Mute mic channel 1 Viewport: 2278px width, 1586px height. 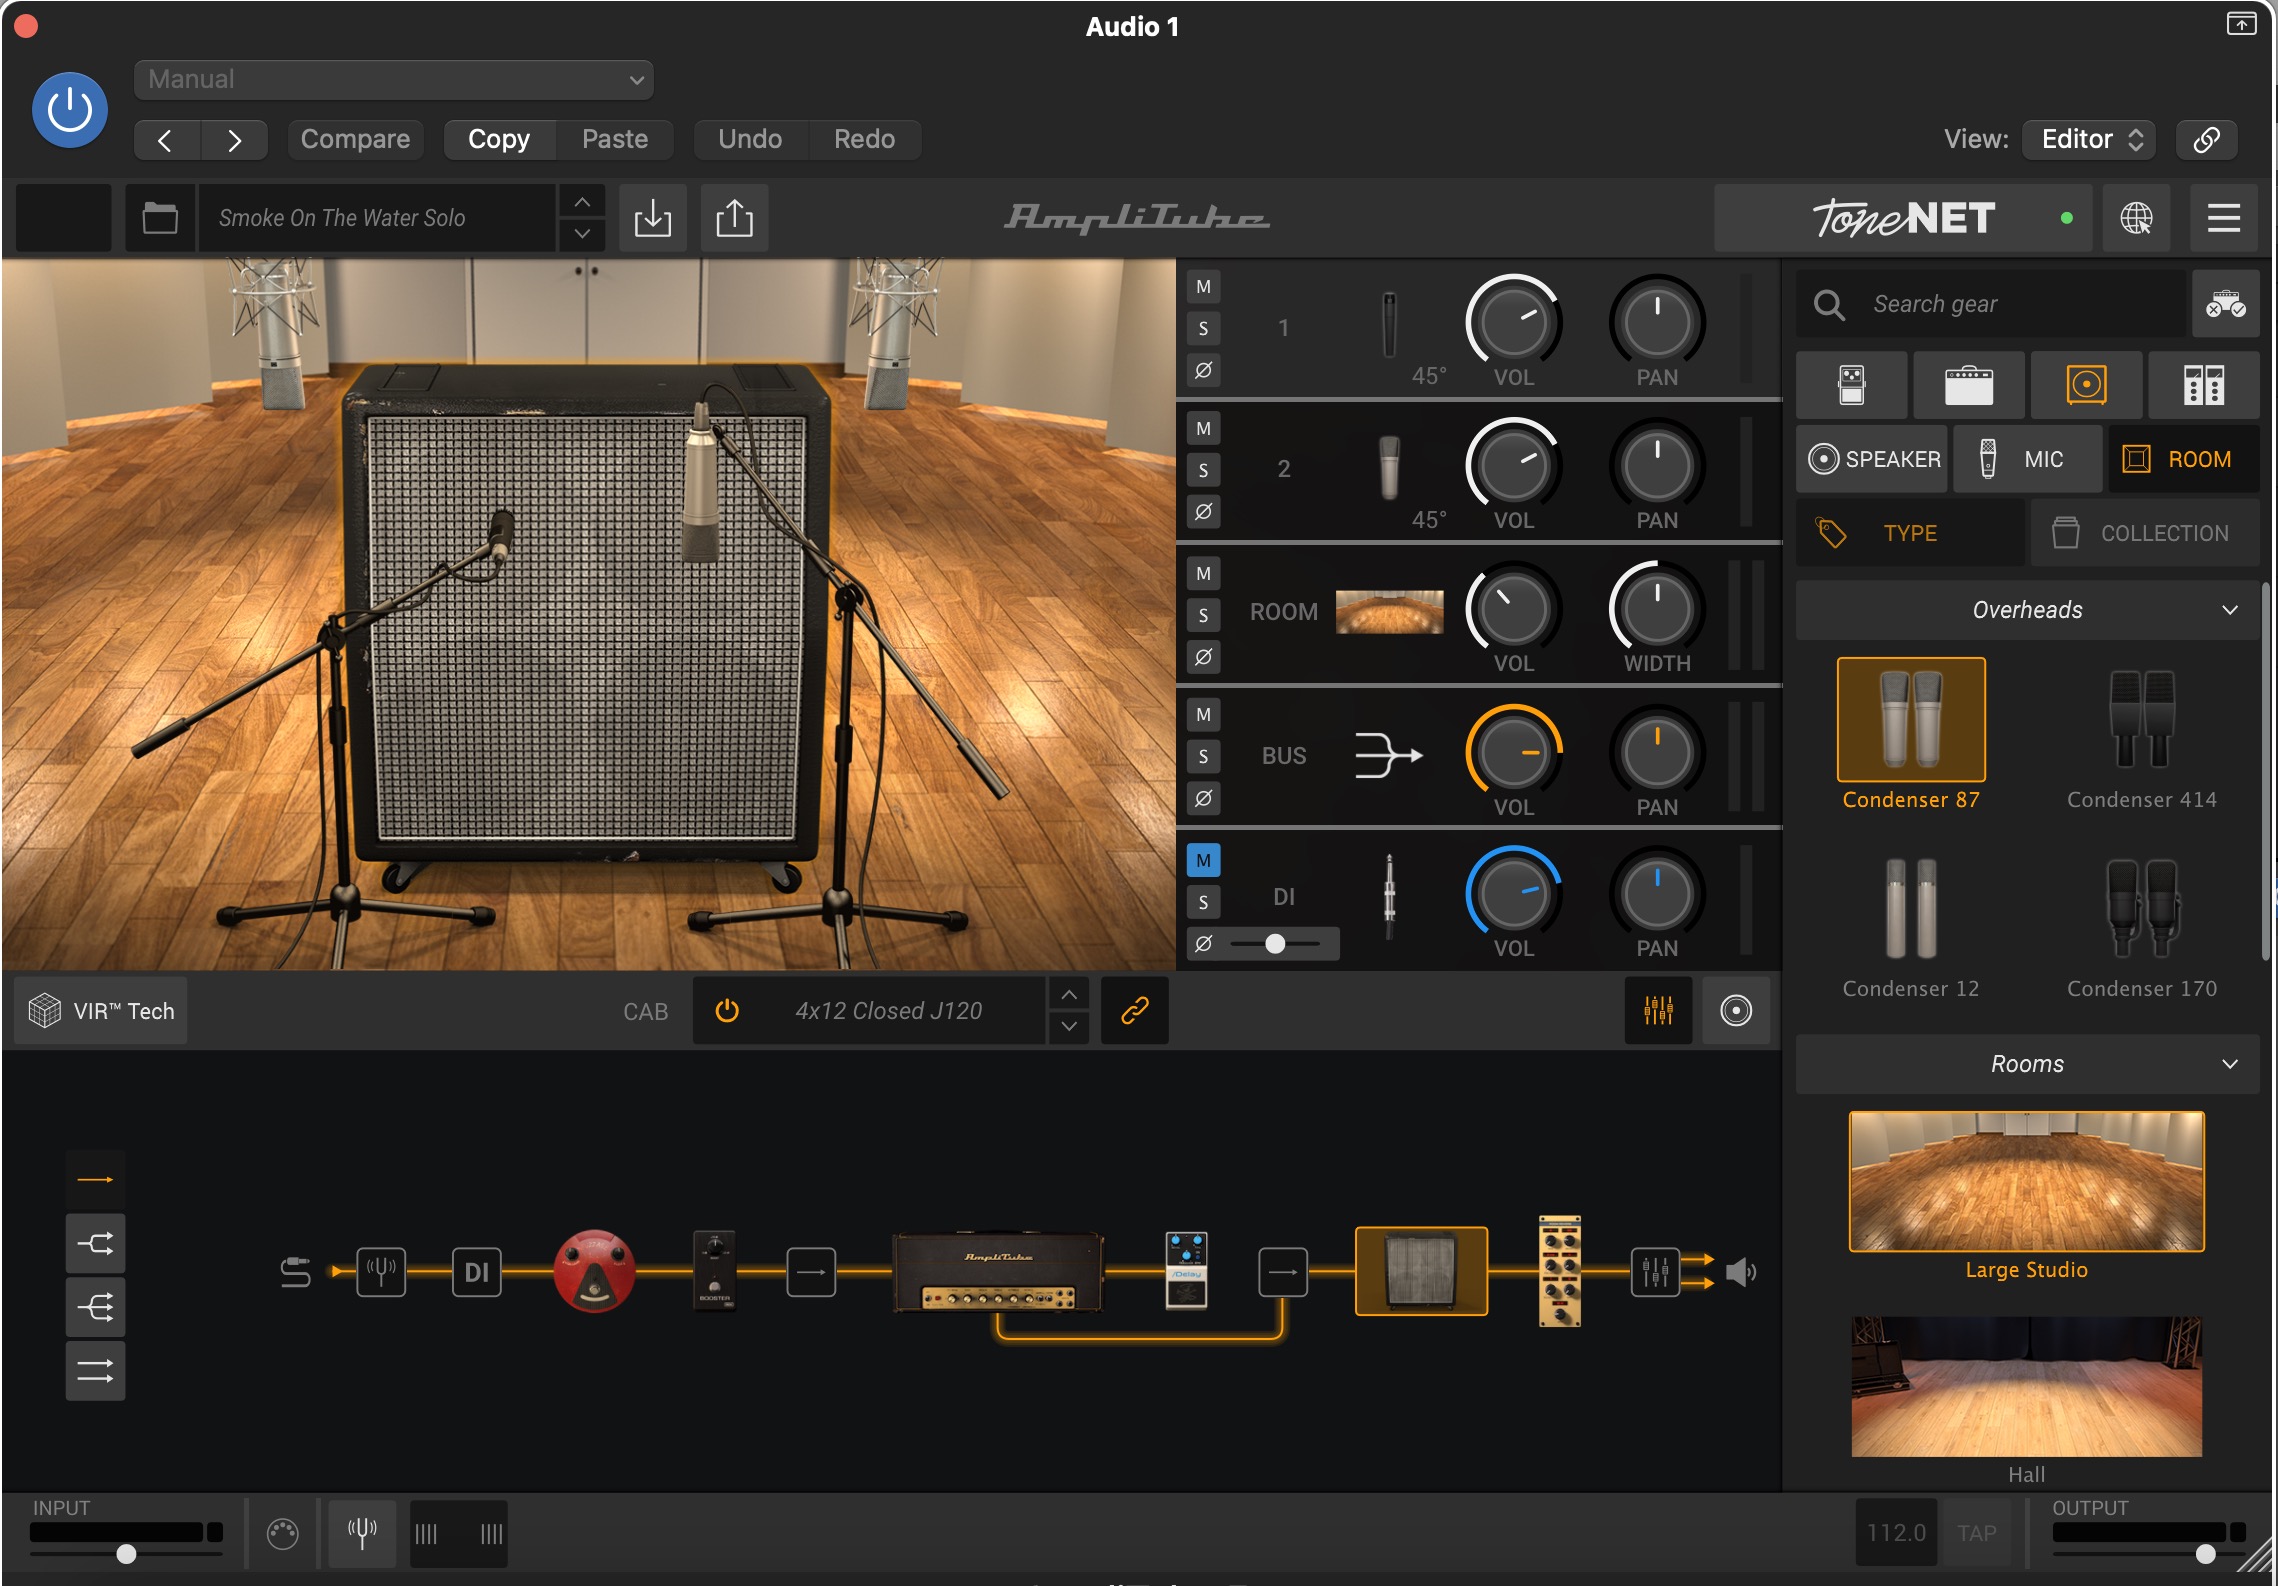pyautogui.click(x=1204, y=287)
